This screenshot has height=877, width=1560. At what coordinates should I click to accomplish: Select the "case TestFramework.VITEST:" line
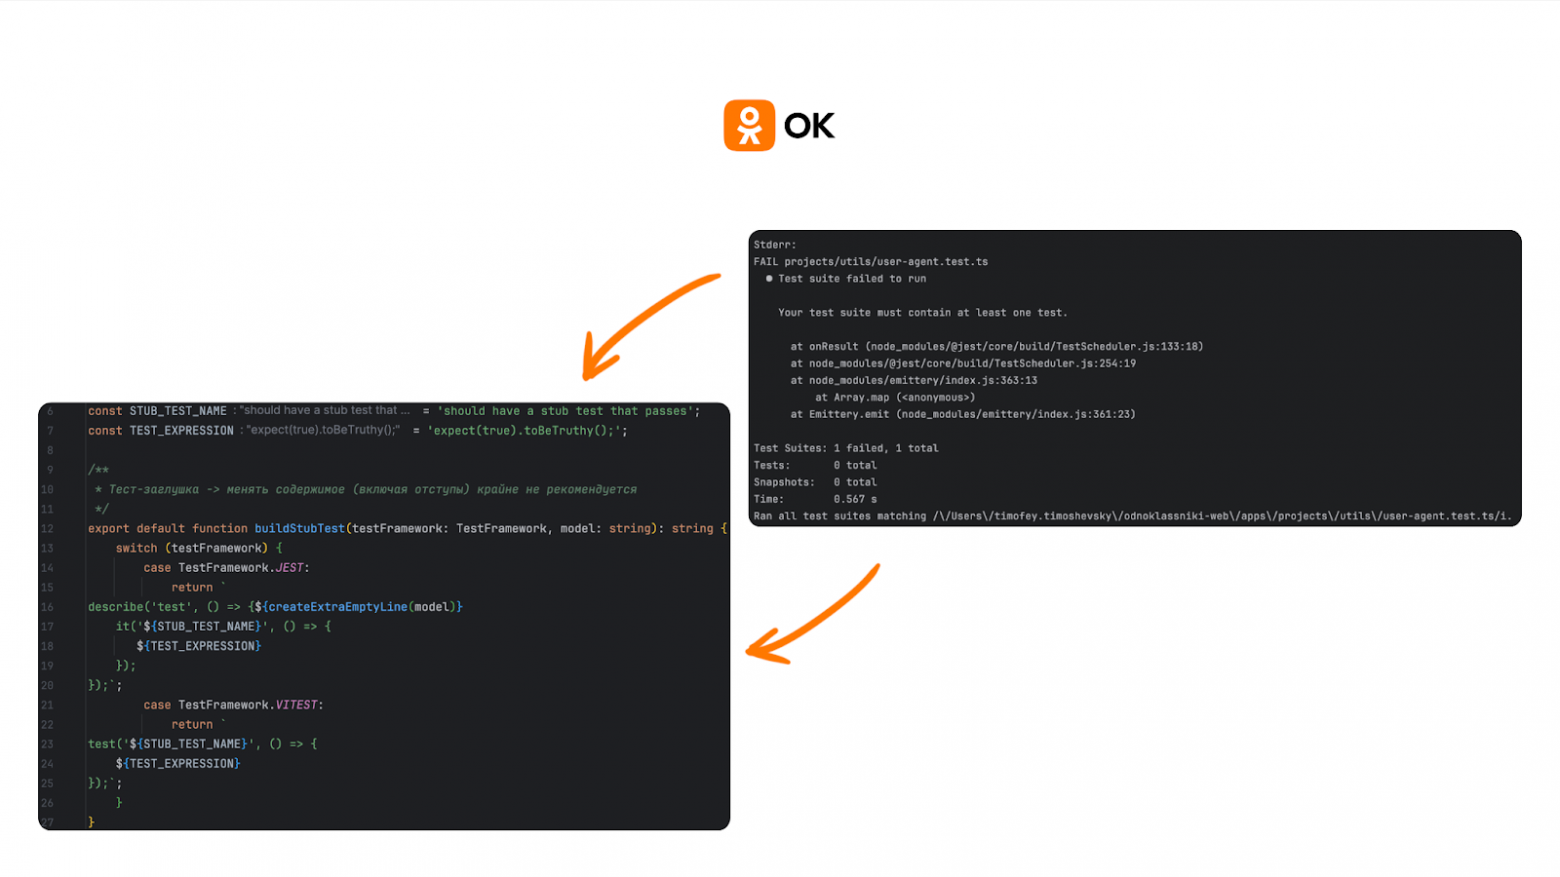[233, 705]
